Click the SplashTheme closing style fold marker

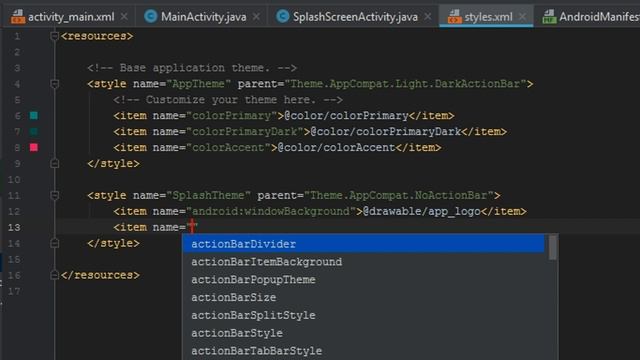(x=54, y=243)
